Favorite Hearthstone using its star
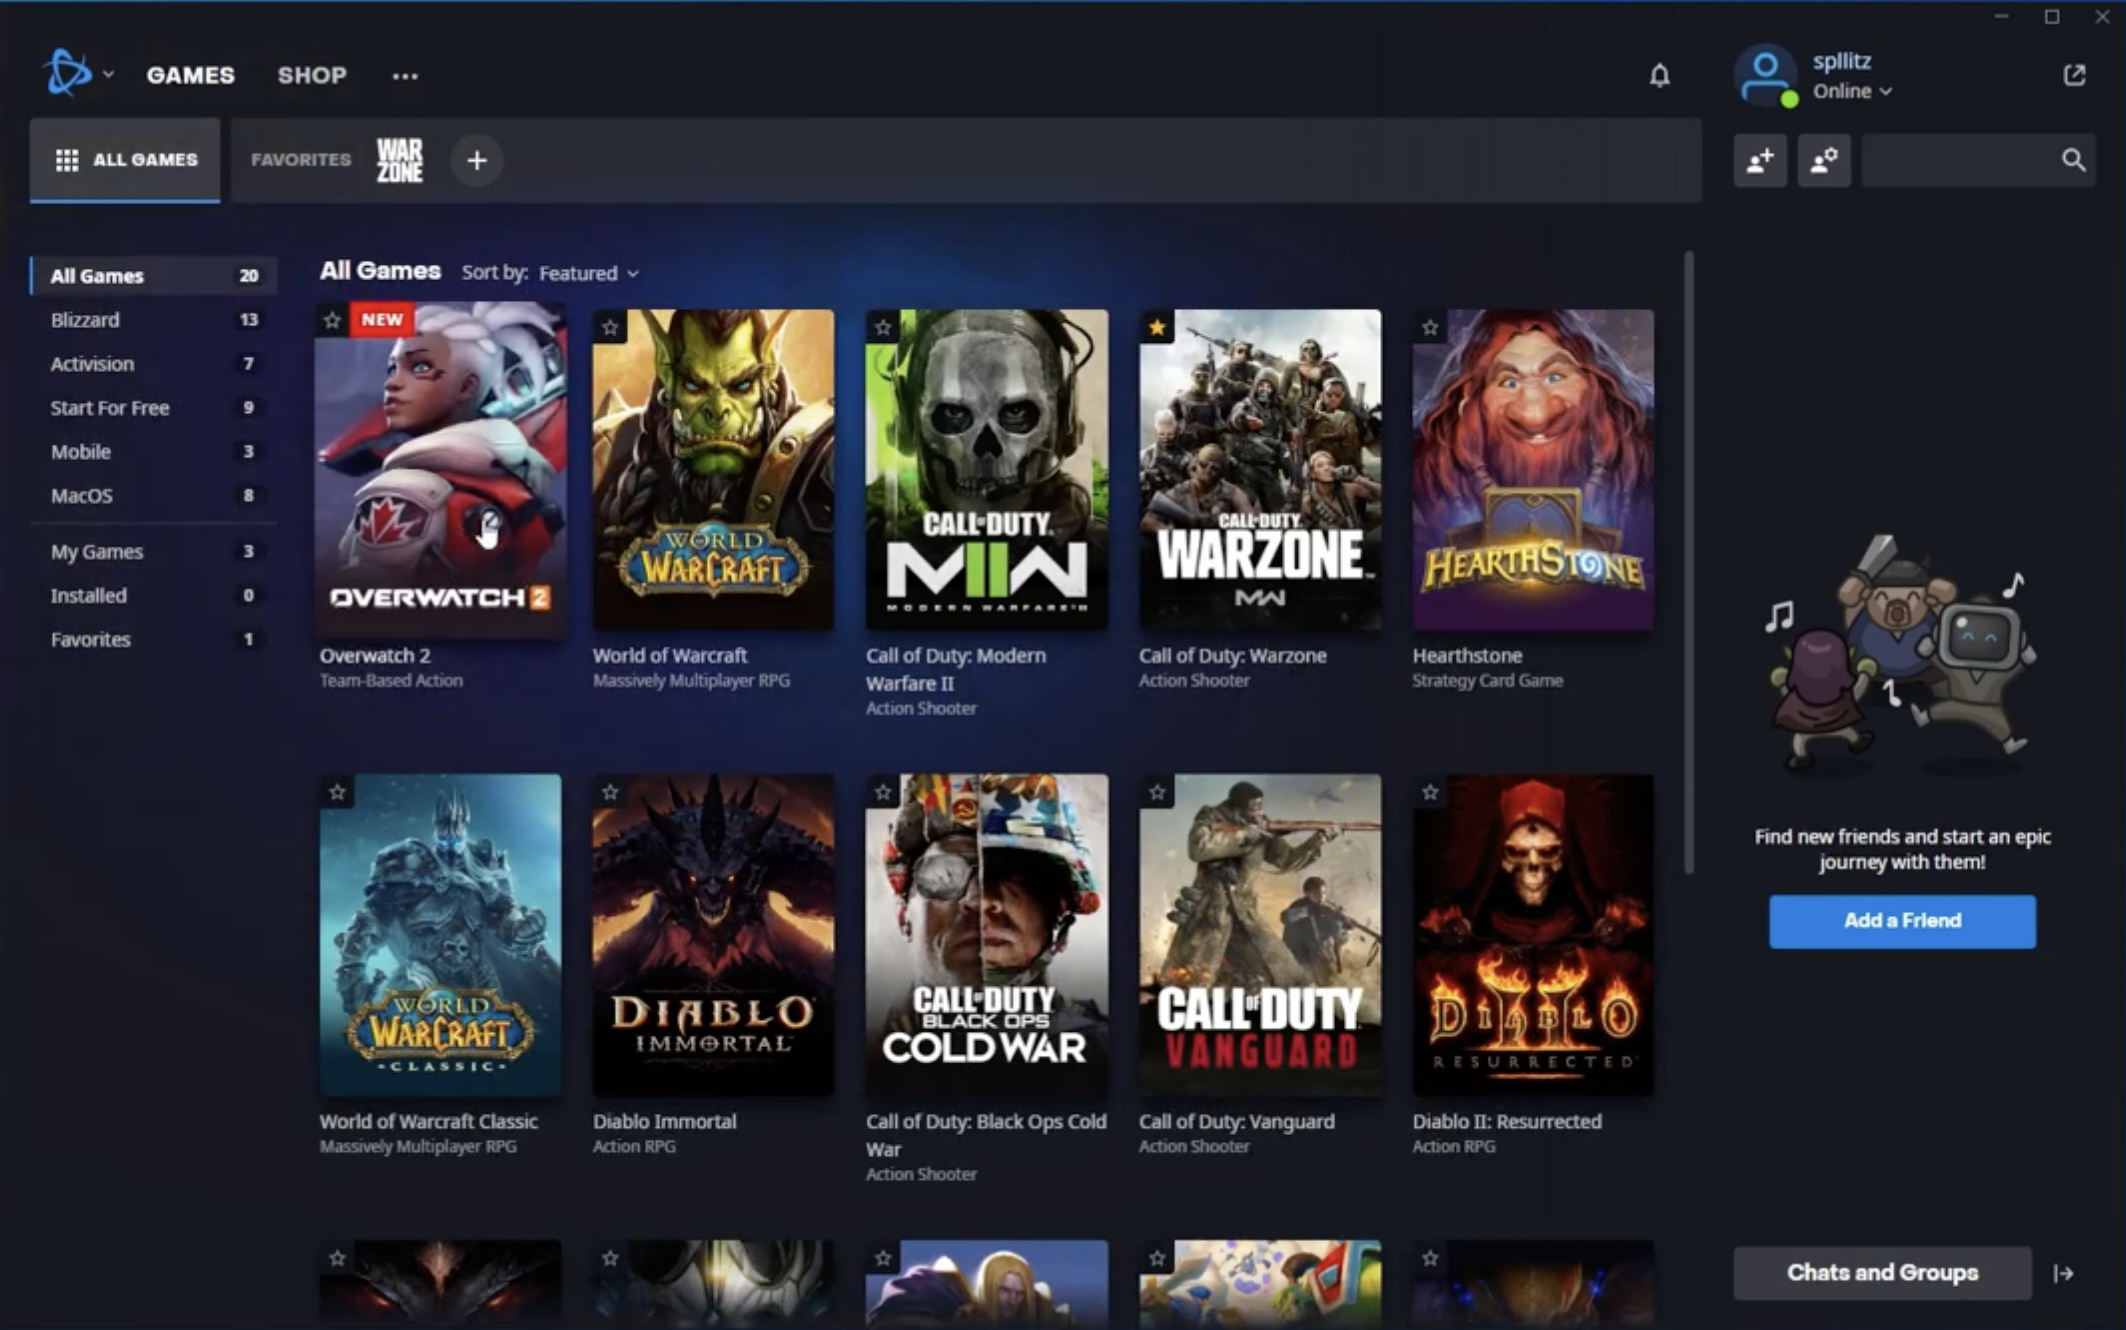Screen dimensions: 2126x1330 click(x=1430, y=327)
